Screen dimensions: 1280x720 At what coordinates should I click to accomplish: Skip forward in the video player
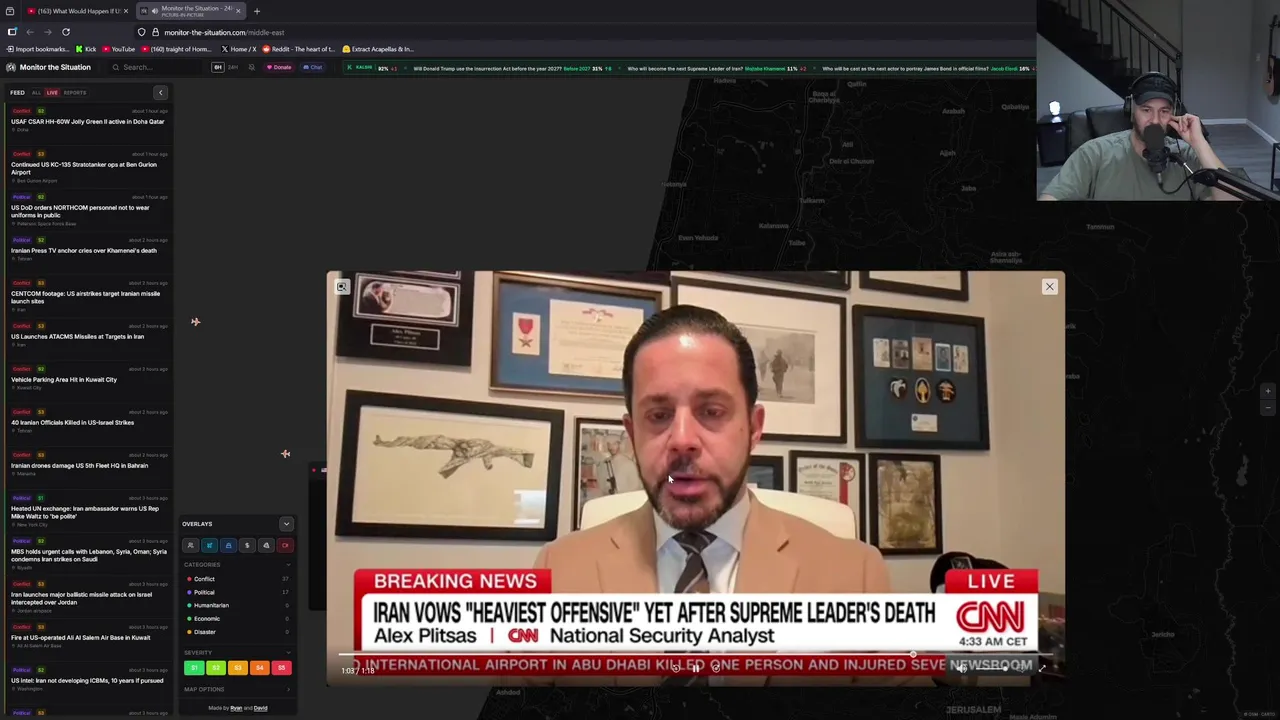coord(716,668)
